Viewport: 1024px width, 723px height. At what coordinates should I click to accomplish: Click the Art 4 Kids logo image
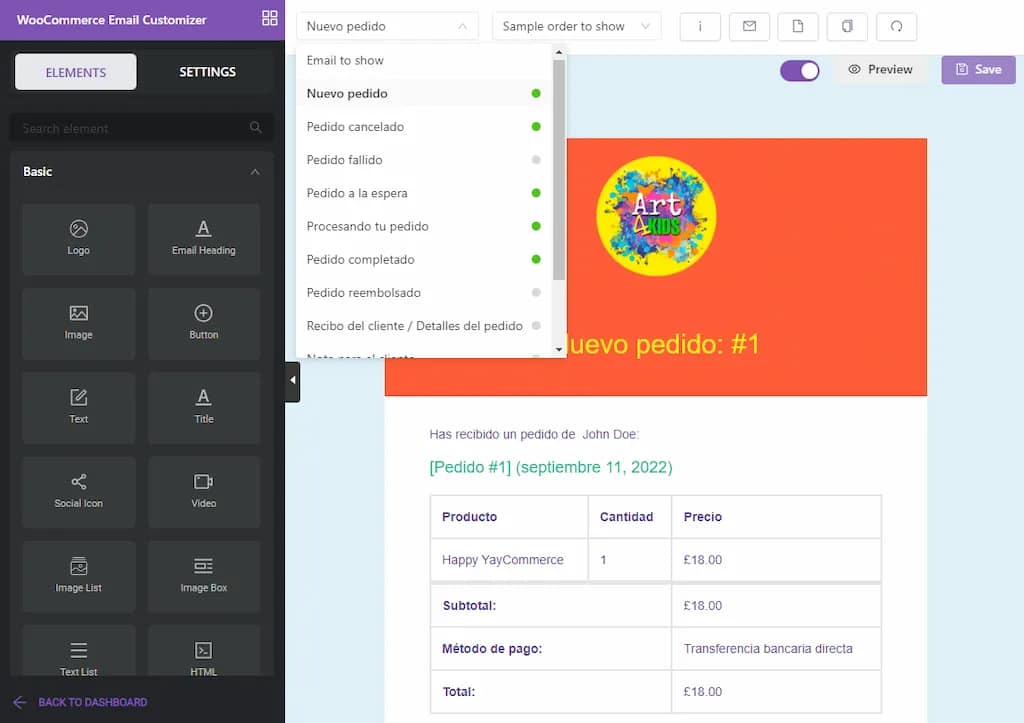pyautogui.click(x=656, y=216)
